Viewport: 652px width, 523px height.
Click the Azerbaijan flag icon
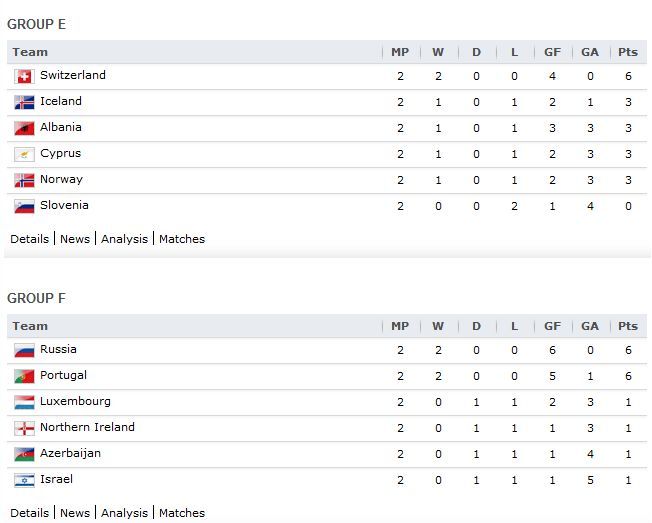click(x=24, y=454)
